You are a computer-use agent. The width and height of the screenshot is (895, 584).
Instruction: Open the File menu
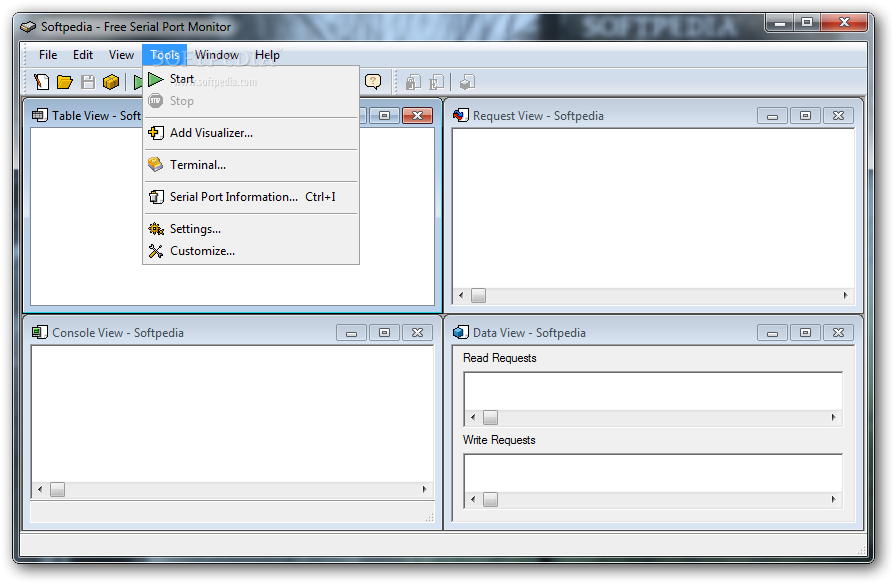tap(48, 55)
